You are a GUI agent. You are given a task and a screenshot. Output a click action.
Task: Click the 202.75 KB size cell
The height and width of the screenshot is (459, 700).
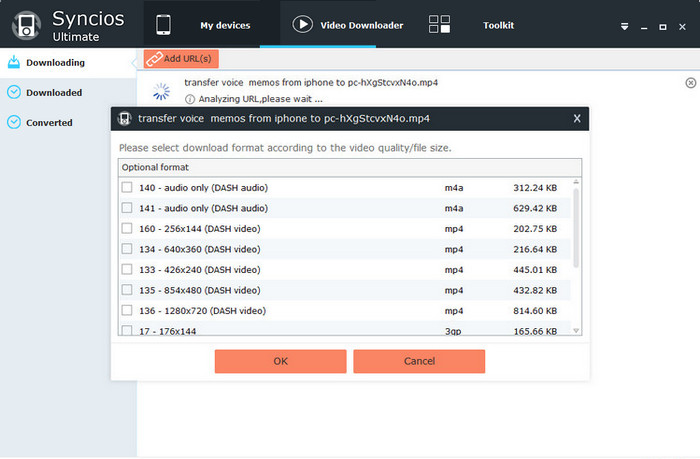535,229
